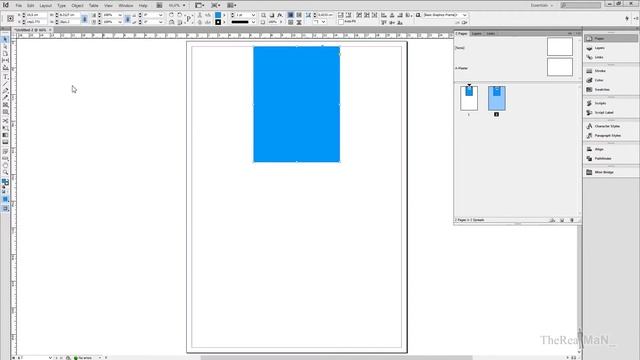Screen dimensions: 640x360
Task: Open the View menu
Action: coord(108,6)
